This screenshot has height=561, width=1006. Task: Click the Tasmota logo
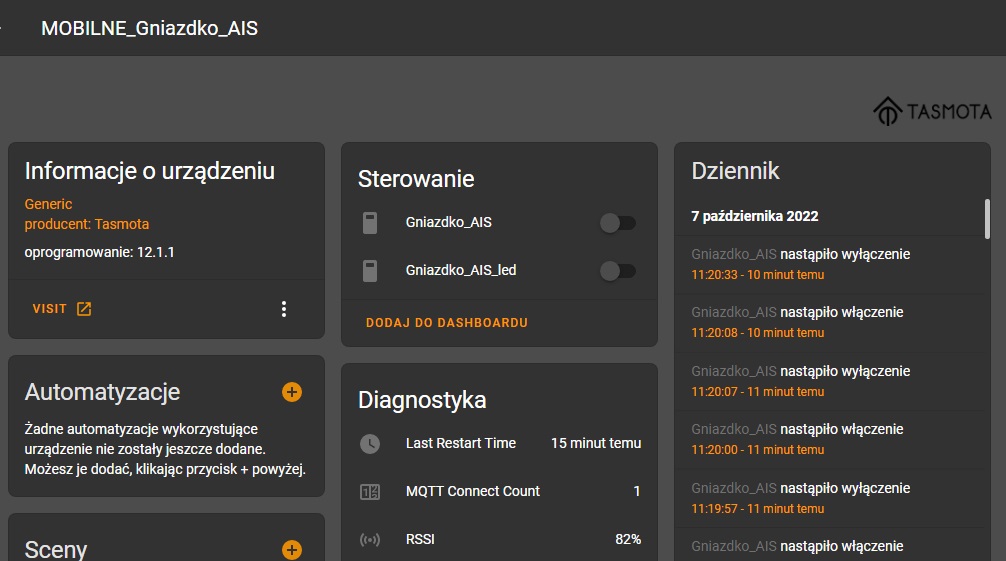(x=932, y=112)
